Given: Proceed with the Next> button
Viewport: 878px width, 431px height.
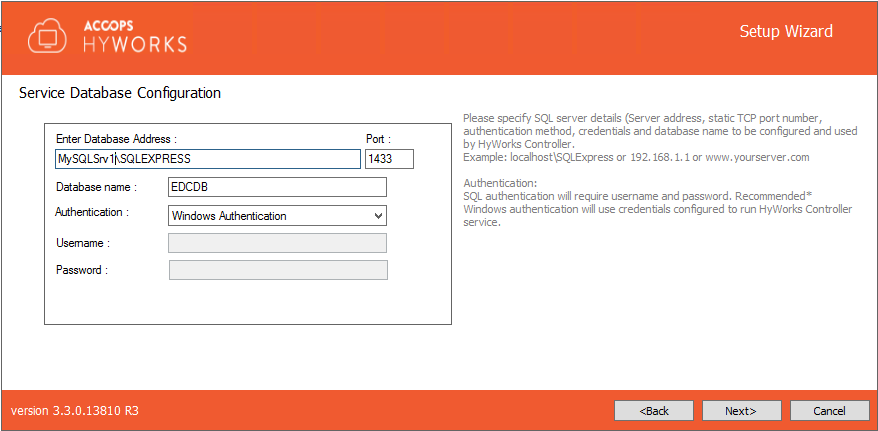Looking at the screenshot, I should coord(741,411).
